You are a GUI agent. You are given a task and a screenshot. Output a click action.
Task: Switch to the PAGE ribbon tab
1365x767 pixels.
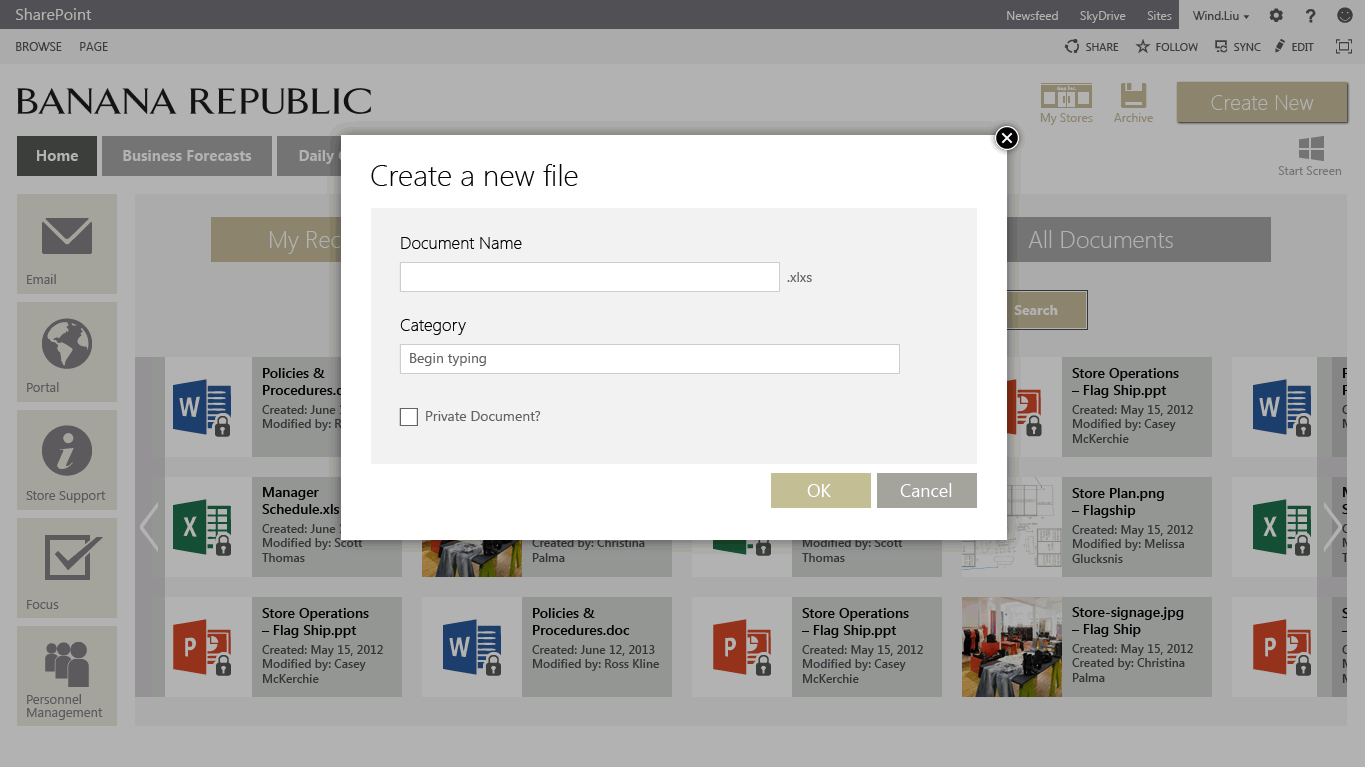pos(94,47)
